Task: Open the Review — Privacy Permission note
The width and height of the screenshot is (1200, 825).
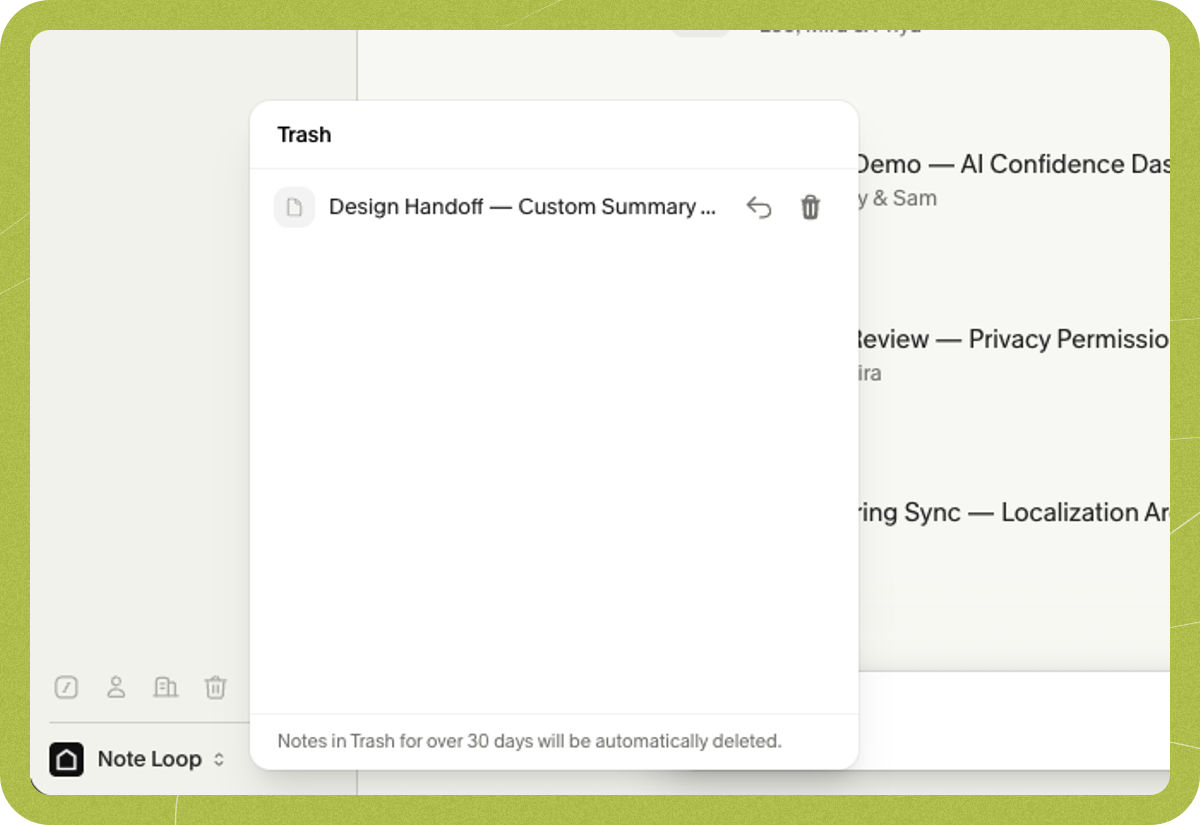Action: pyautogui.click(x=1014, y=339)
